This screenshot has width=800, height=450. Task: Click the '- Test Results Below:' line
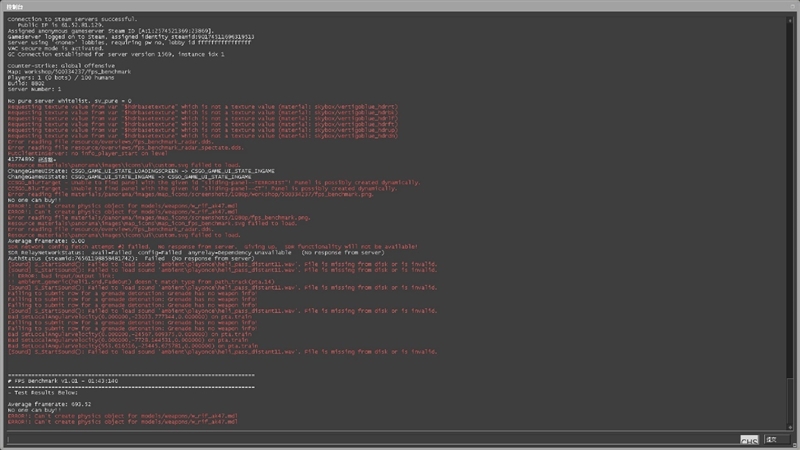(43, 393)
